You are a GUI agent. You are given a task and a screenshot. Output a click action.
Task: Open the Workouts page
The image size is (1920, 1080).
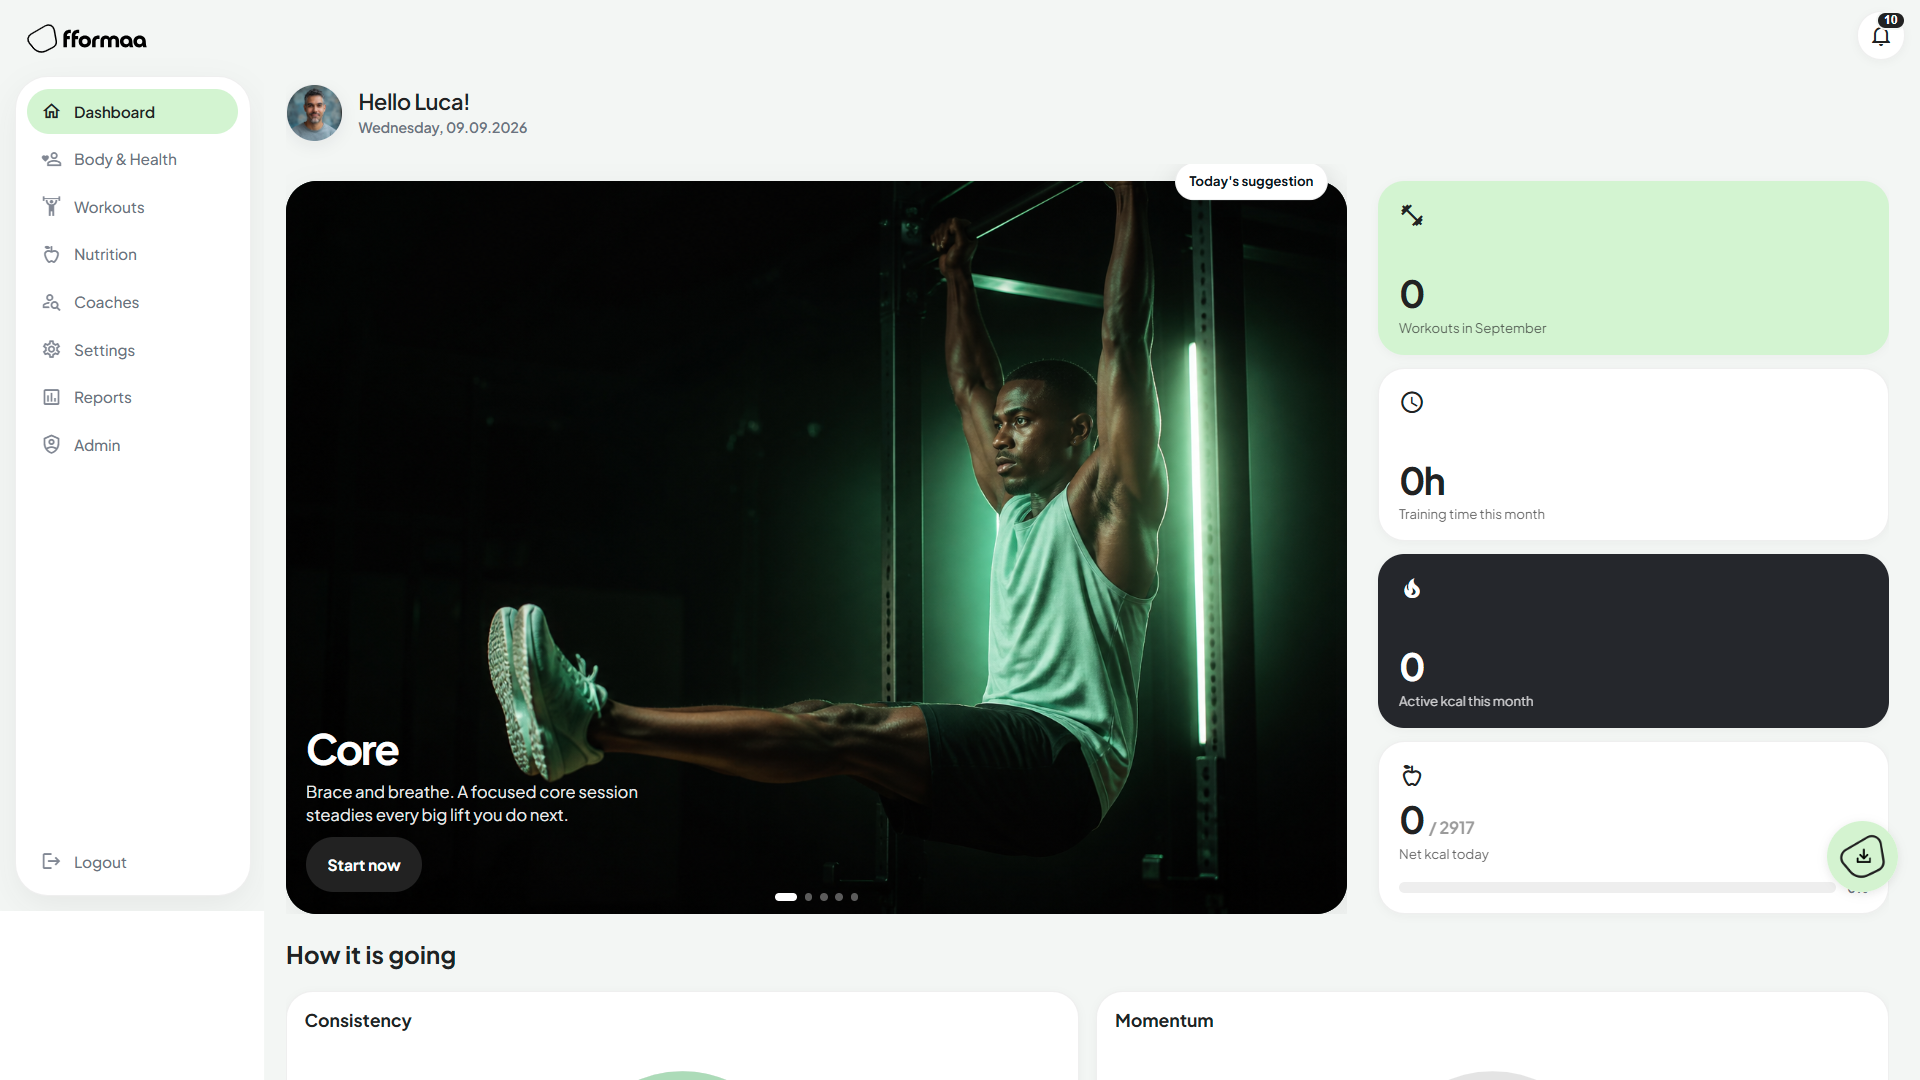pos(132,207)
